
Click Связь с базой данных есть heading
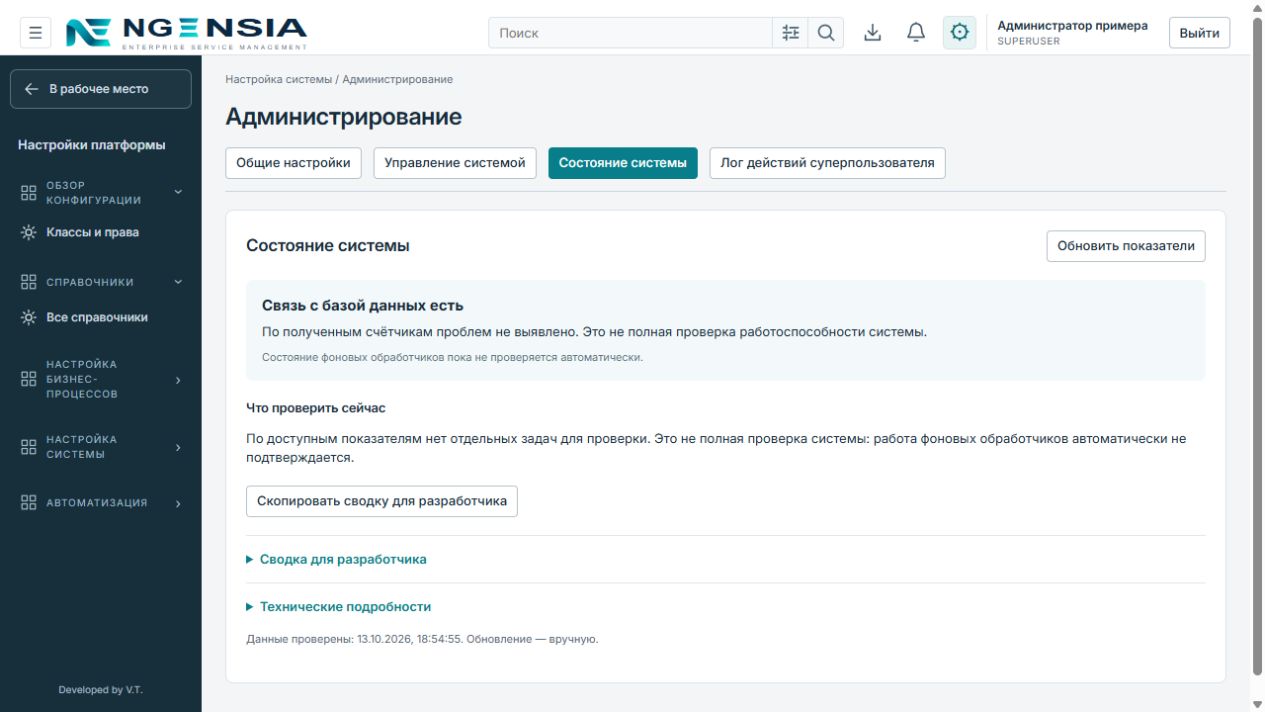pyautogui.click(x=363, y=305)
